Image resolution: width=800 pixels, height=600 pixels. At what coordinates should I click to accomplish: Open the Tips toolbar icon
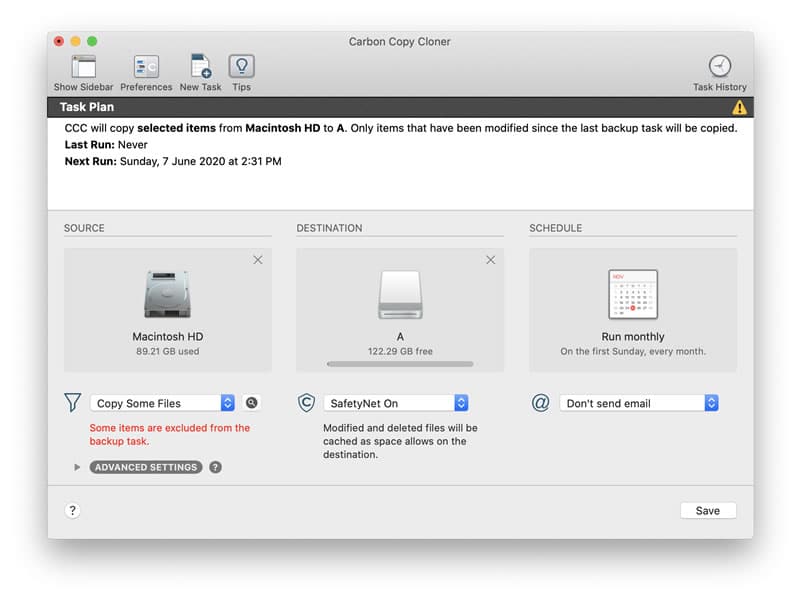click(x=241, y=67)
